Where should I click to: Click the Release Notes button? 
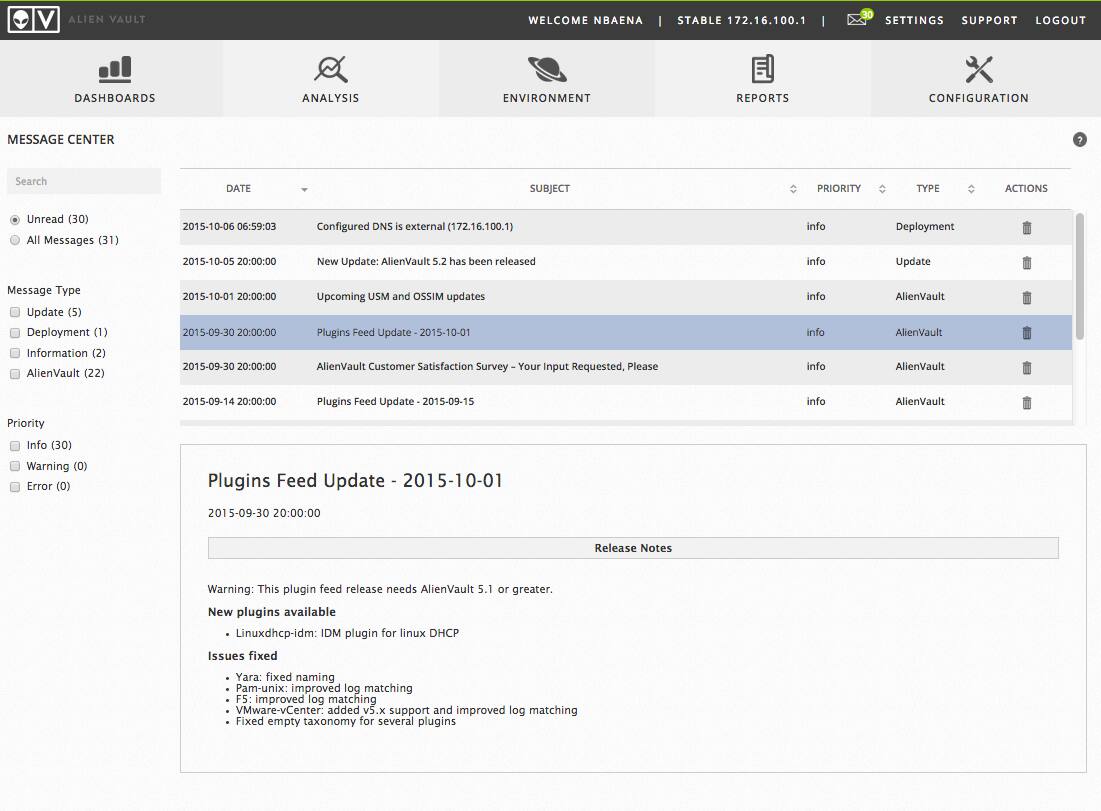[633, 548]
